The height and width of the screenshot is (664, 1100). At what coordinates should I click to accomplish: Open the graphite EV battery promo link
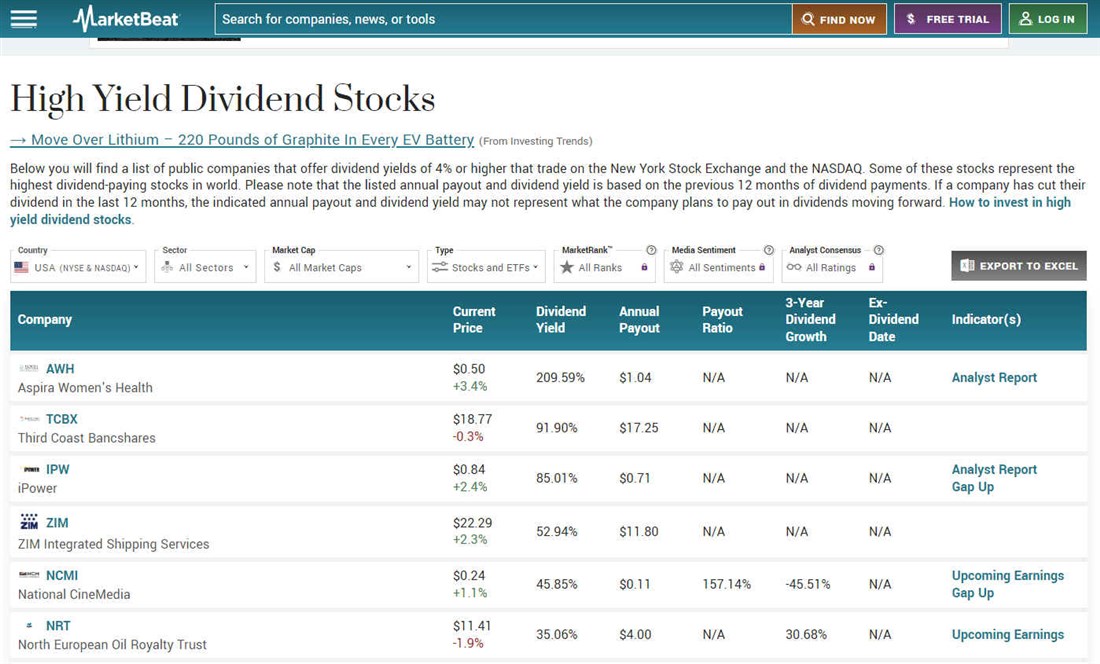[242, 140]
